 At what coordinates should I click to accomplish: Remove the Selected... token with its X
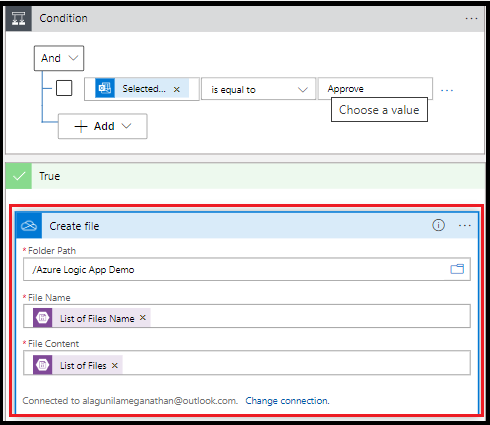(x=177, y=89)
